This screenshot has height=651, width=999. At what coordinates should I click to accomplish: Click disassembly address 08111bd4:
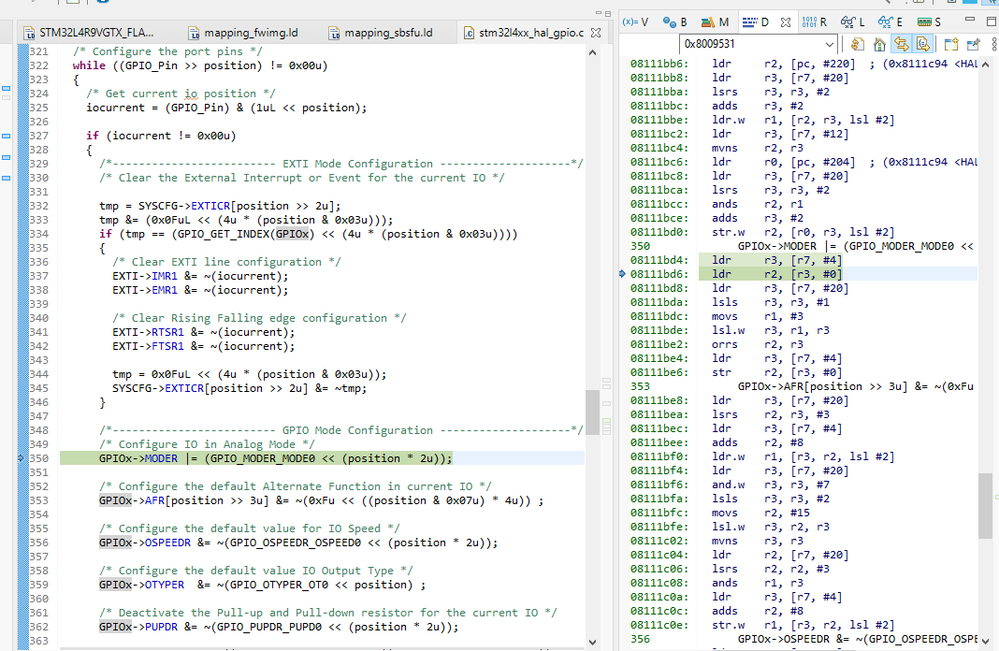pyautogui.click(x=659, y=260)
